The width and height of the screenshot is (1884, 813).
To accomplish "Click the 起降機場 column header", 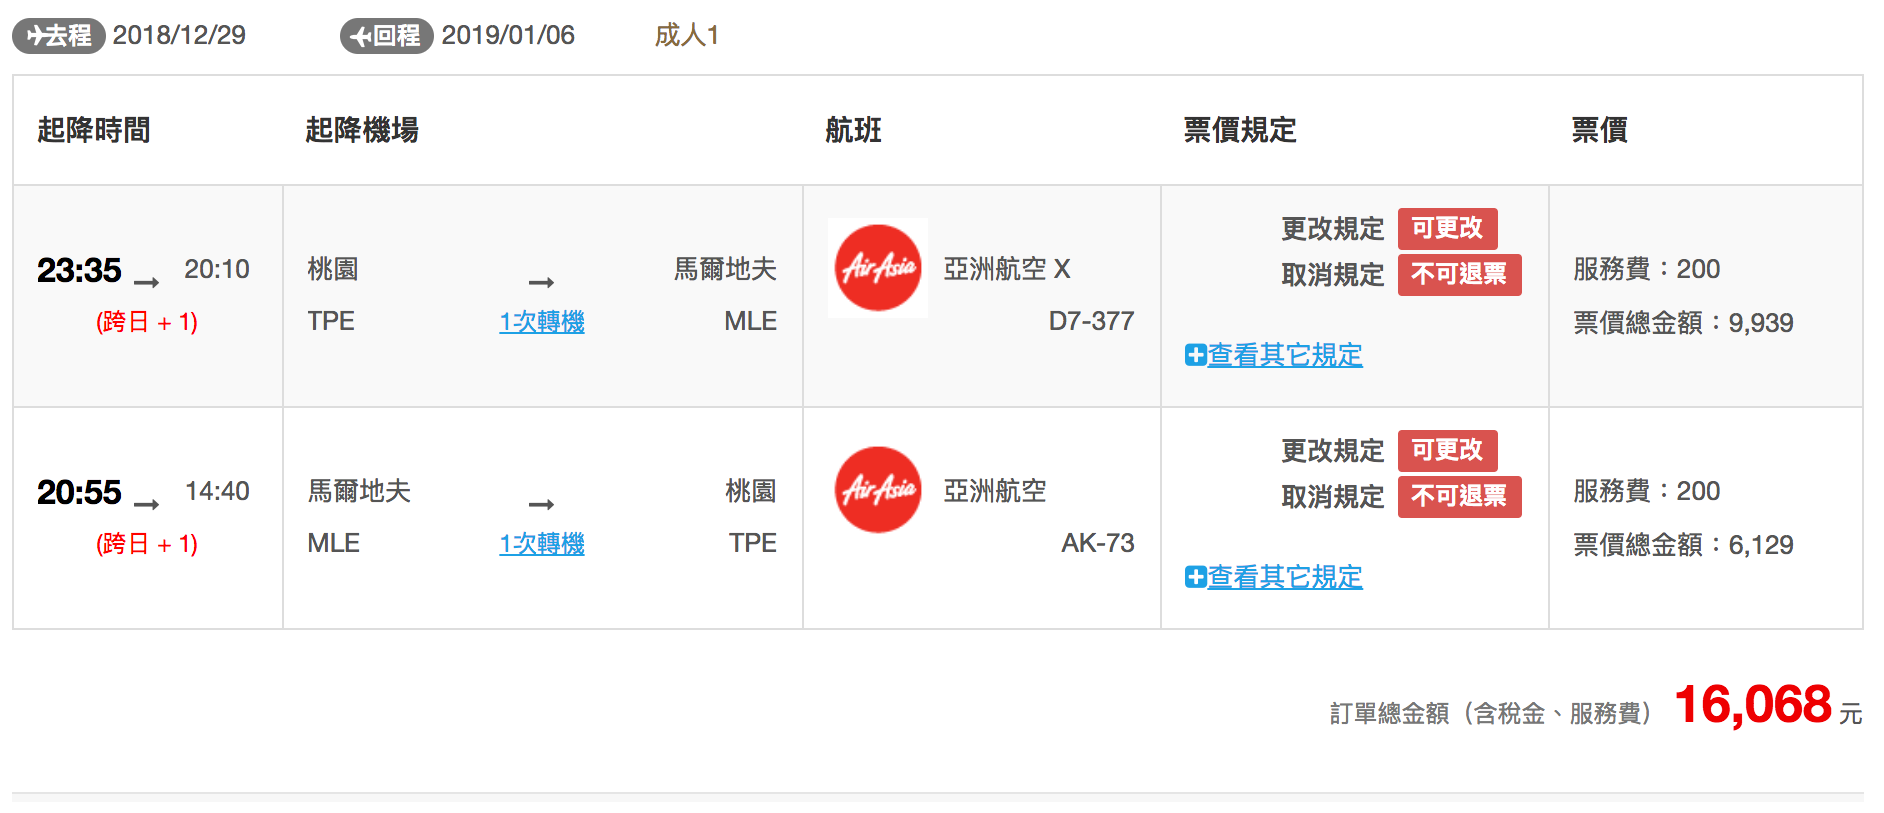I will pyautogui.click(x=362, y=130).
